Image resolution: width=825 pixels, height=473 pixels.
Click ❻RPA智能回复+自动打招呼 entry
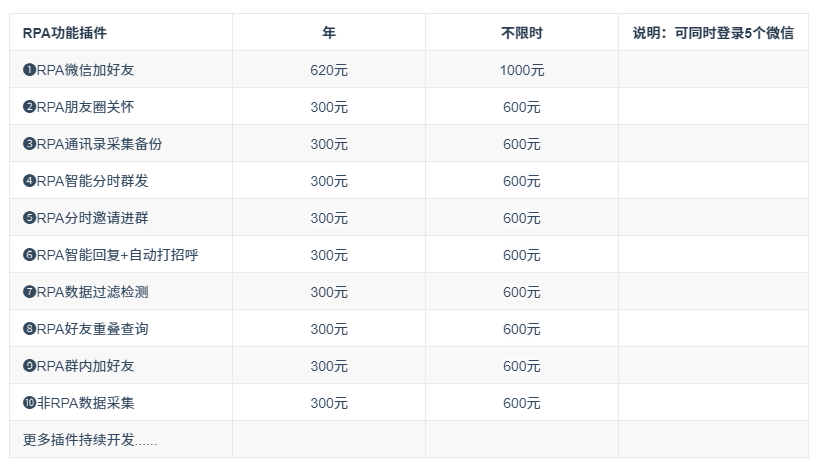pos(110,255)
